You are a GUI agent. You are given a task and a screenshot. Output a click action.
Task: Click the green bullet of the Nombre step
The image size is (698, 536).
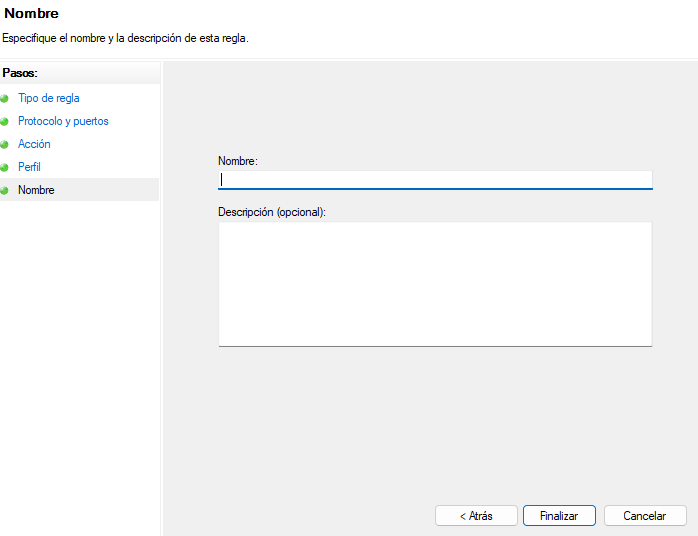coord(5,191)
